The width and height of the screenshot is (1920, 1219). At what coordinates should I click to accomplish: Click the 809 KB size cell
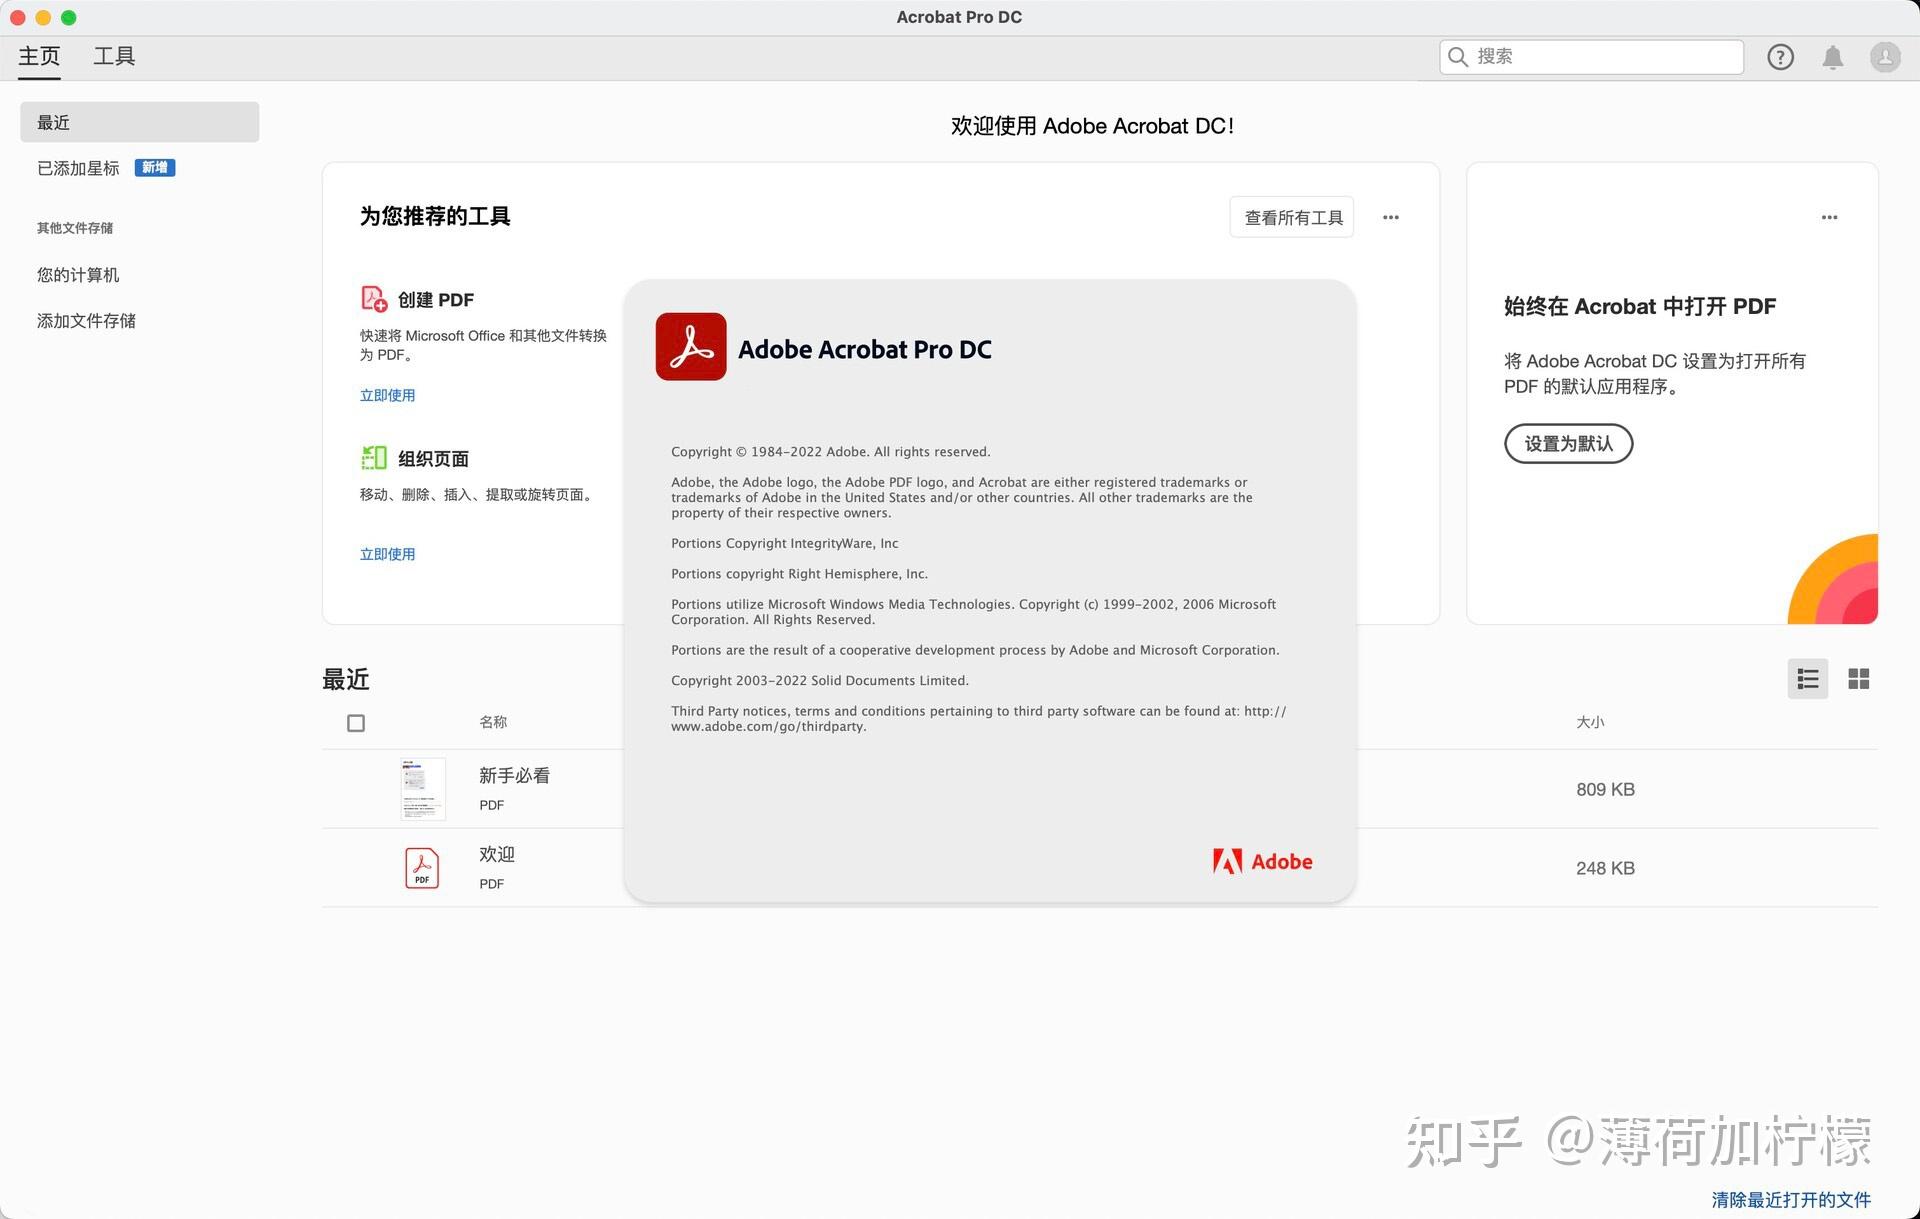(x=1605, y=790)
